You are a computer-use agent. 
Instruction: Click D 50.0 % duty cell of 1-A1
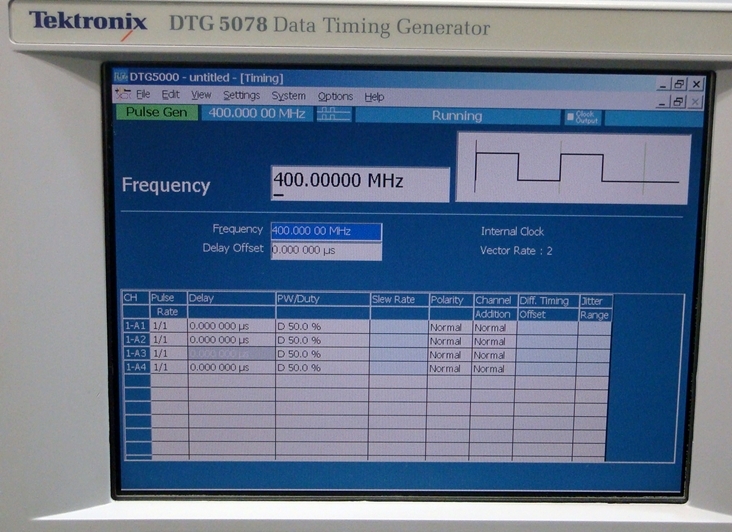point(323,326)
